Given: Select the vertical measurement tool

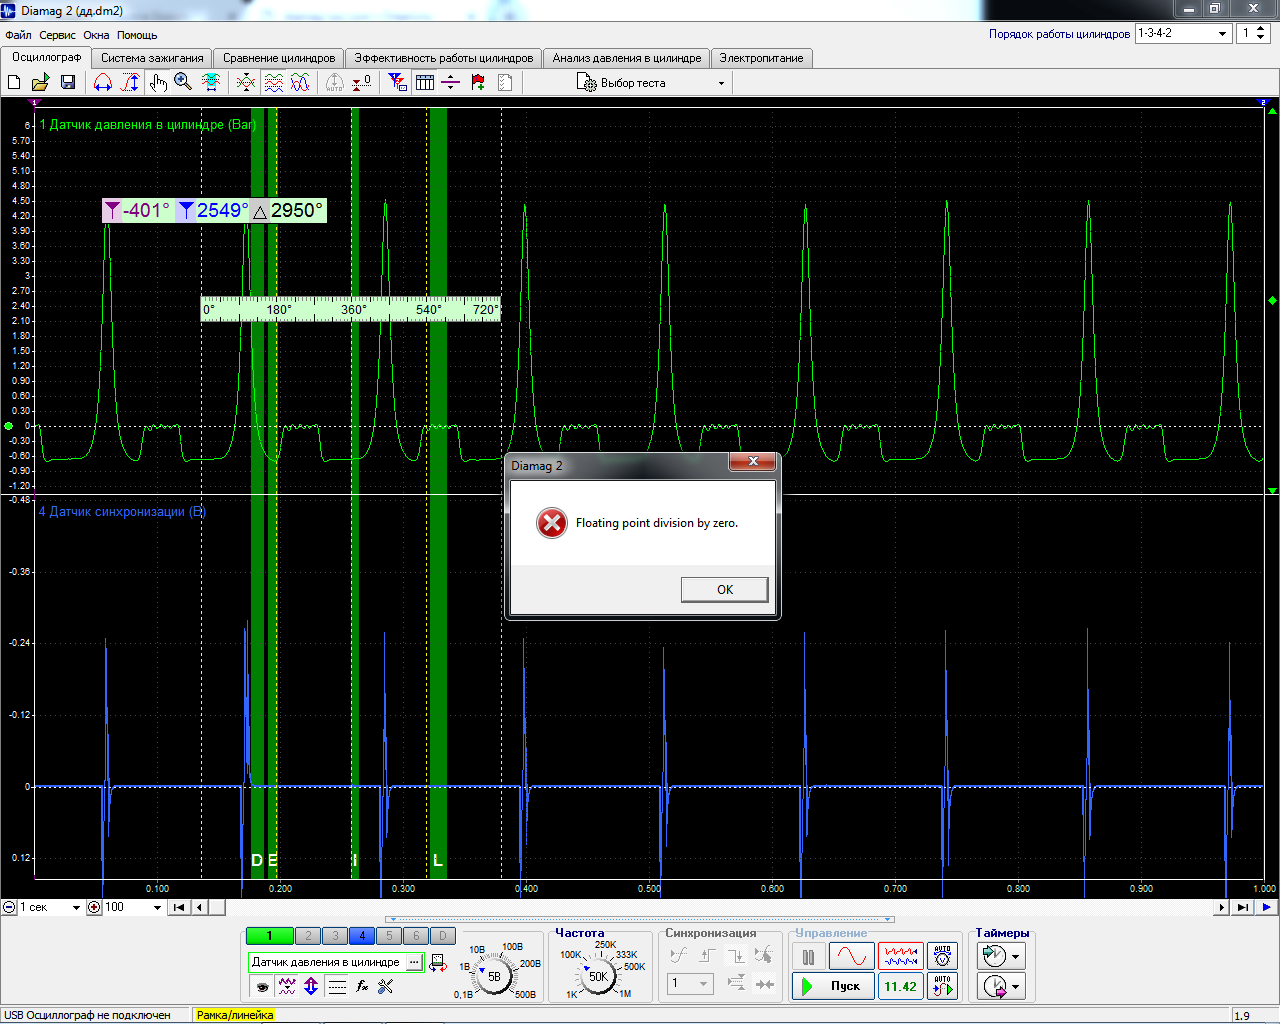Looking at the screenshot, I should [130, 82].
